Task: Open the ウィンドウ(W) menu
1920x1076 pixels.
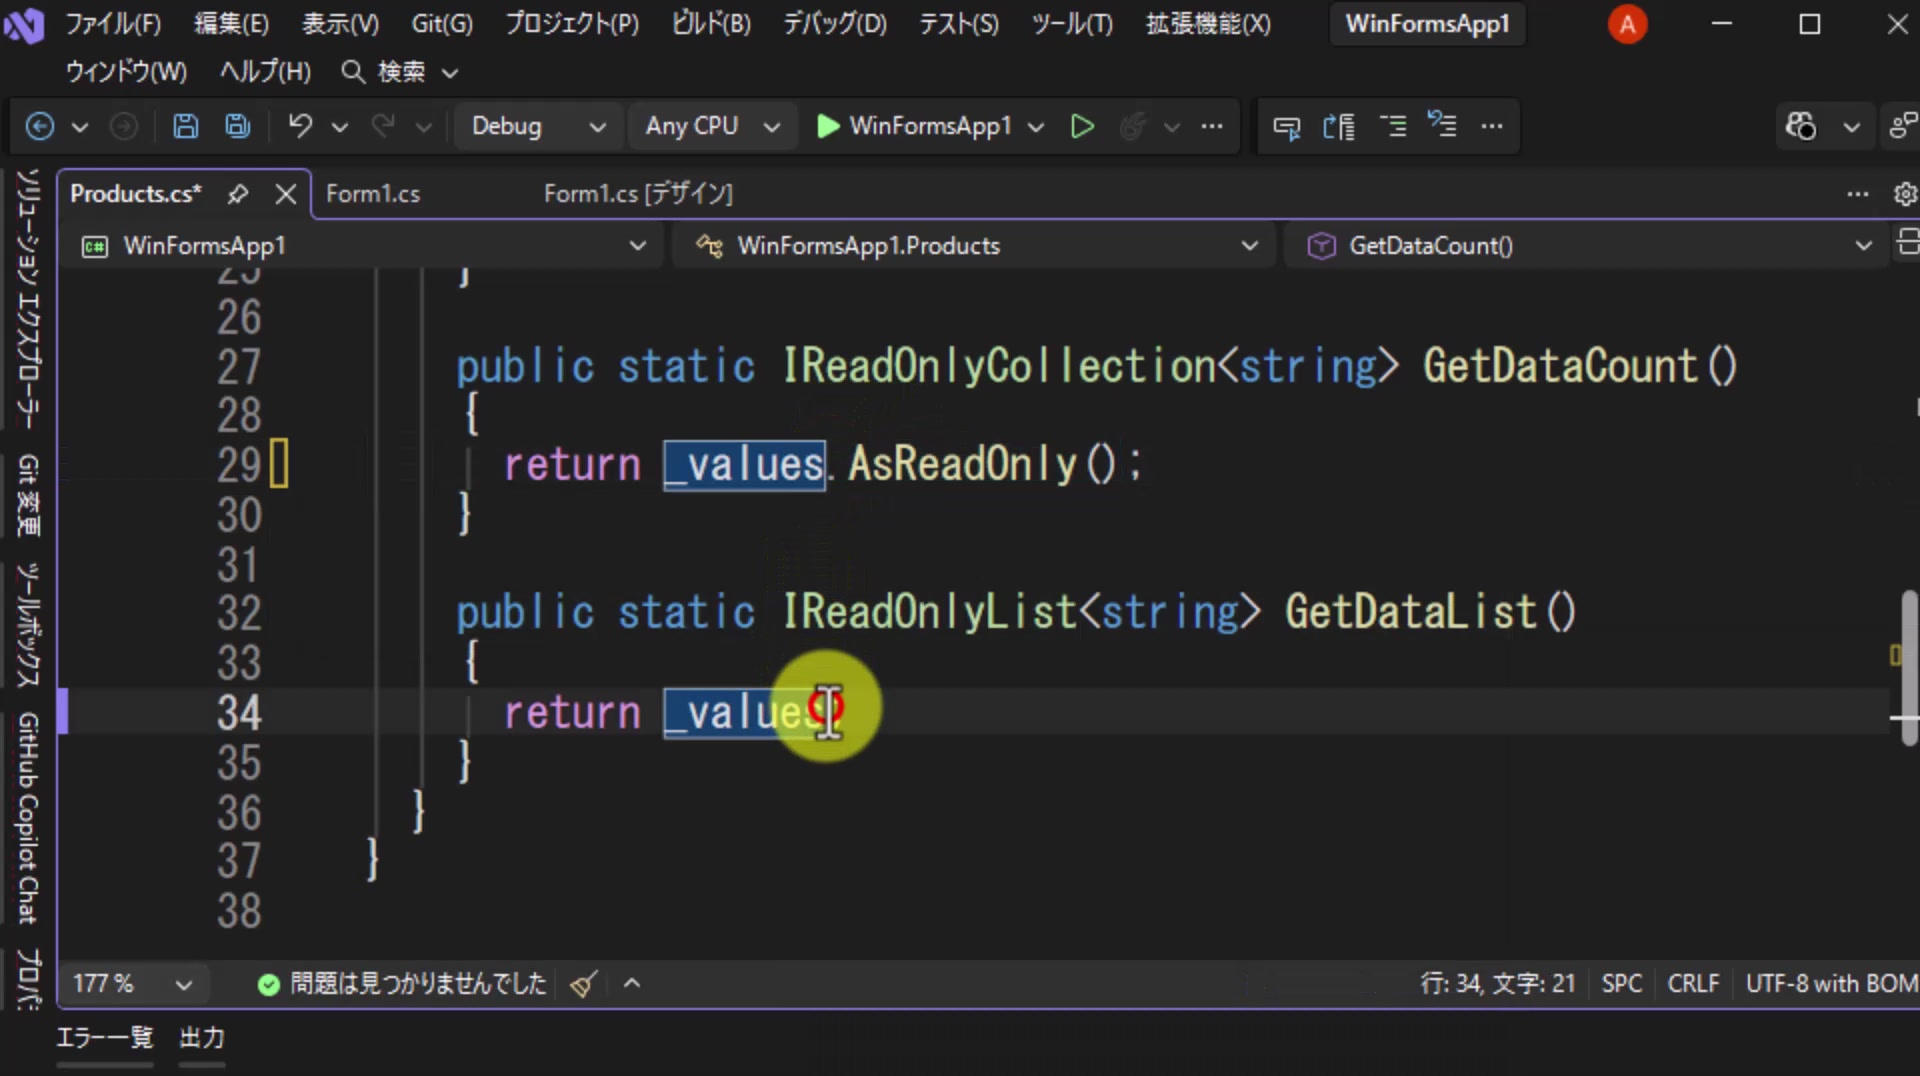Action: 126,72
